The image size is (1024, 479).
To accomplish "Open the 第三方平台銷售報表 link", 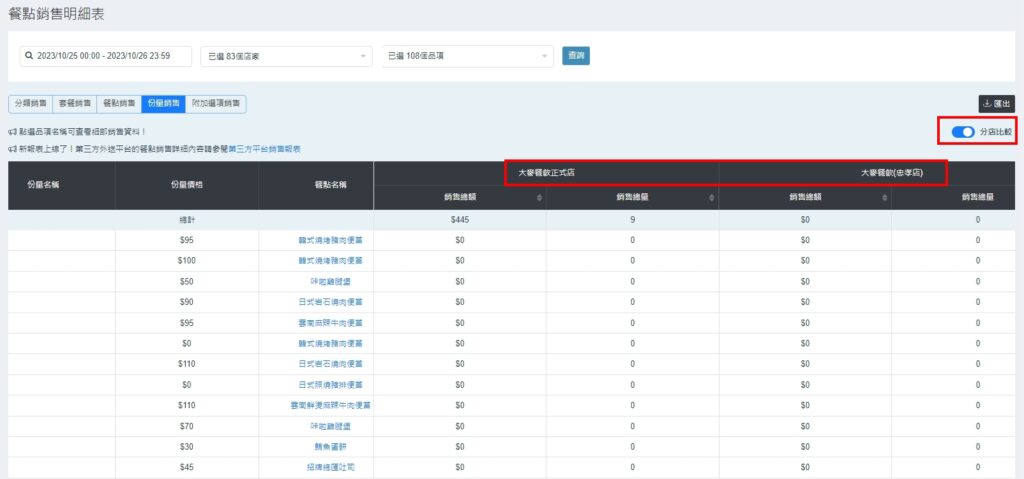I will point(264,149).
